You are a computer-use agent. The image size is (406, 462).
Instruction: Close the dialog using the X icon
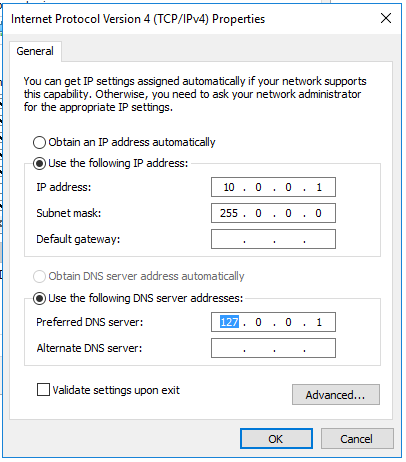point(386,18)
